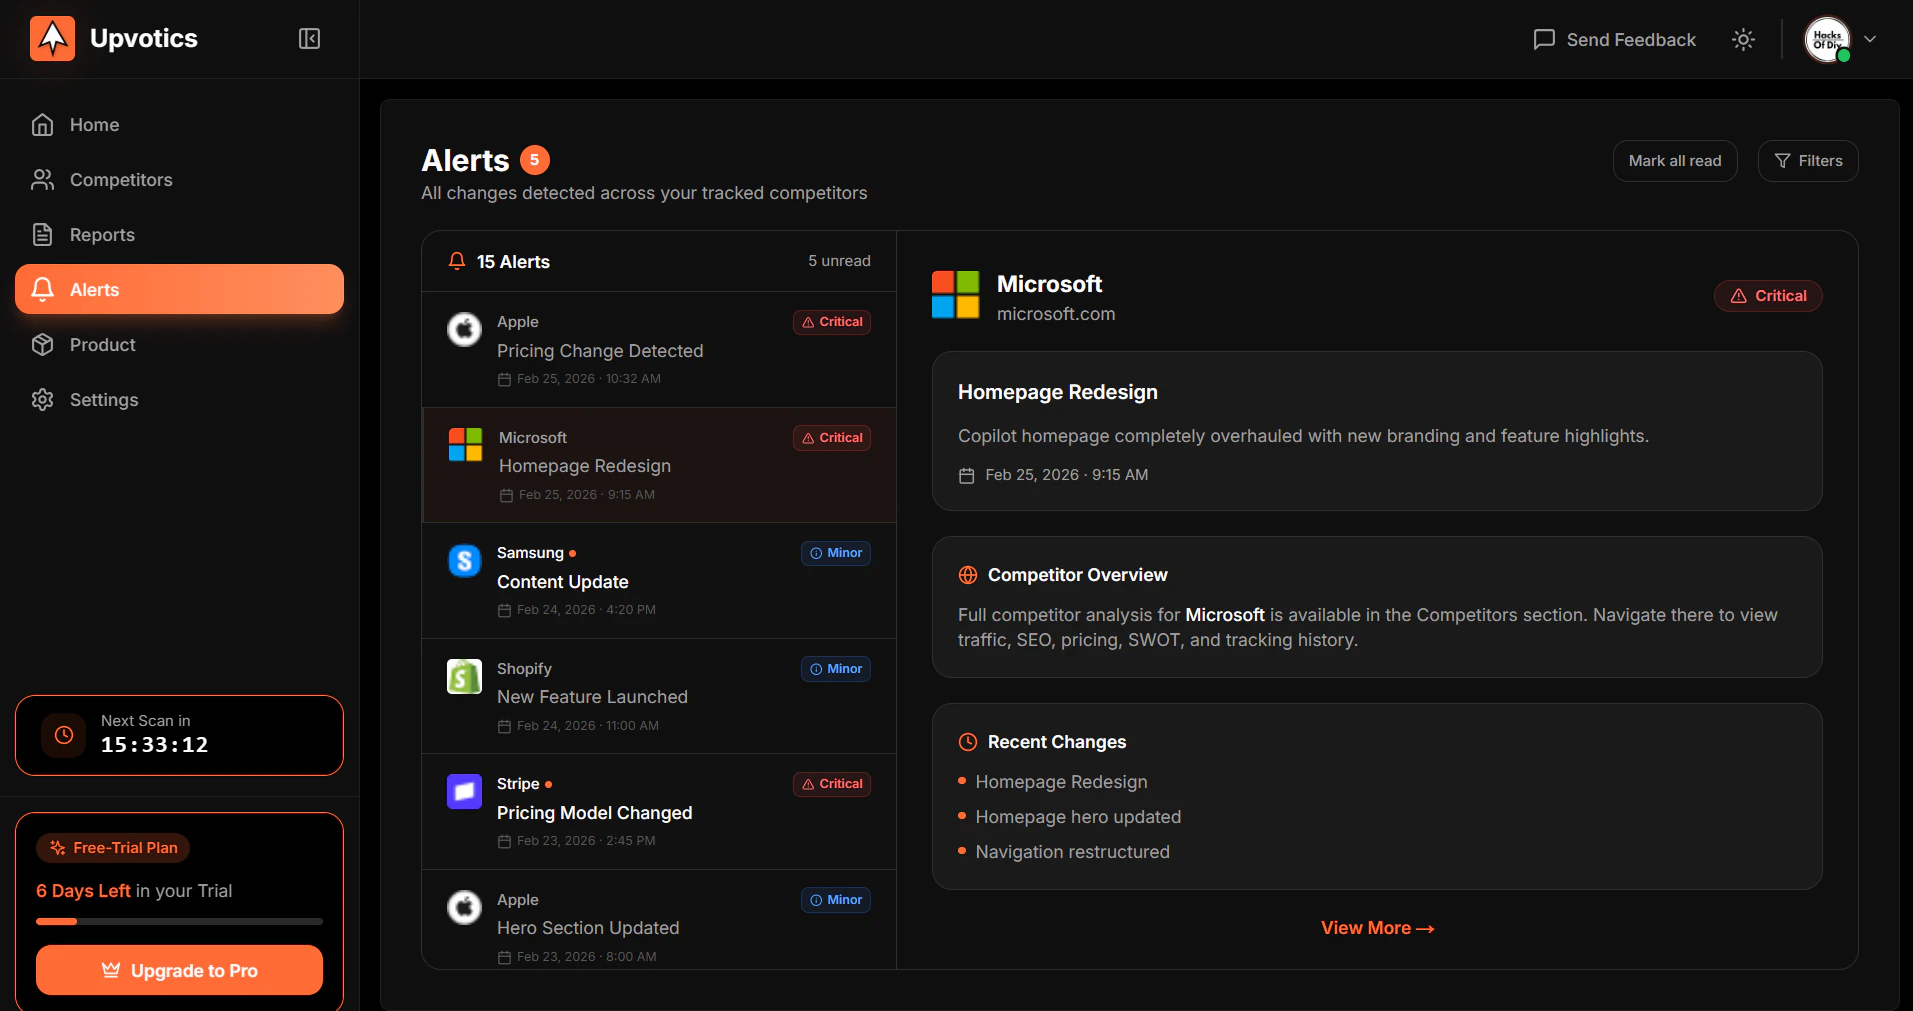Click the Microsoft logo in alert details
The height and width of the screenshot is (1011, 1913).
[955, 295]
